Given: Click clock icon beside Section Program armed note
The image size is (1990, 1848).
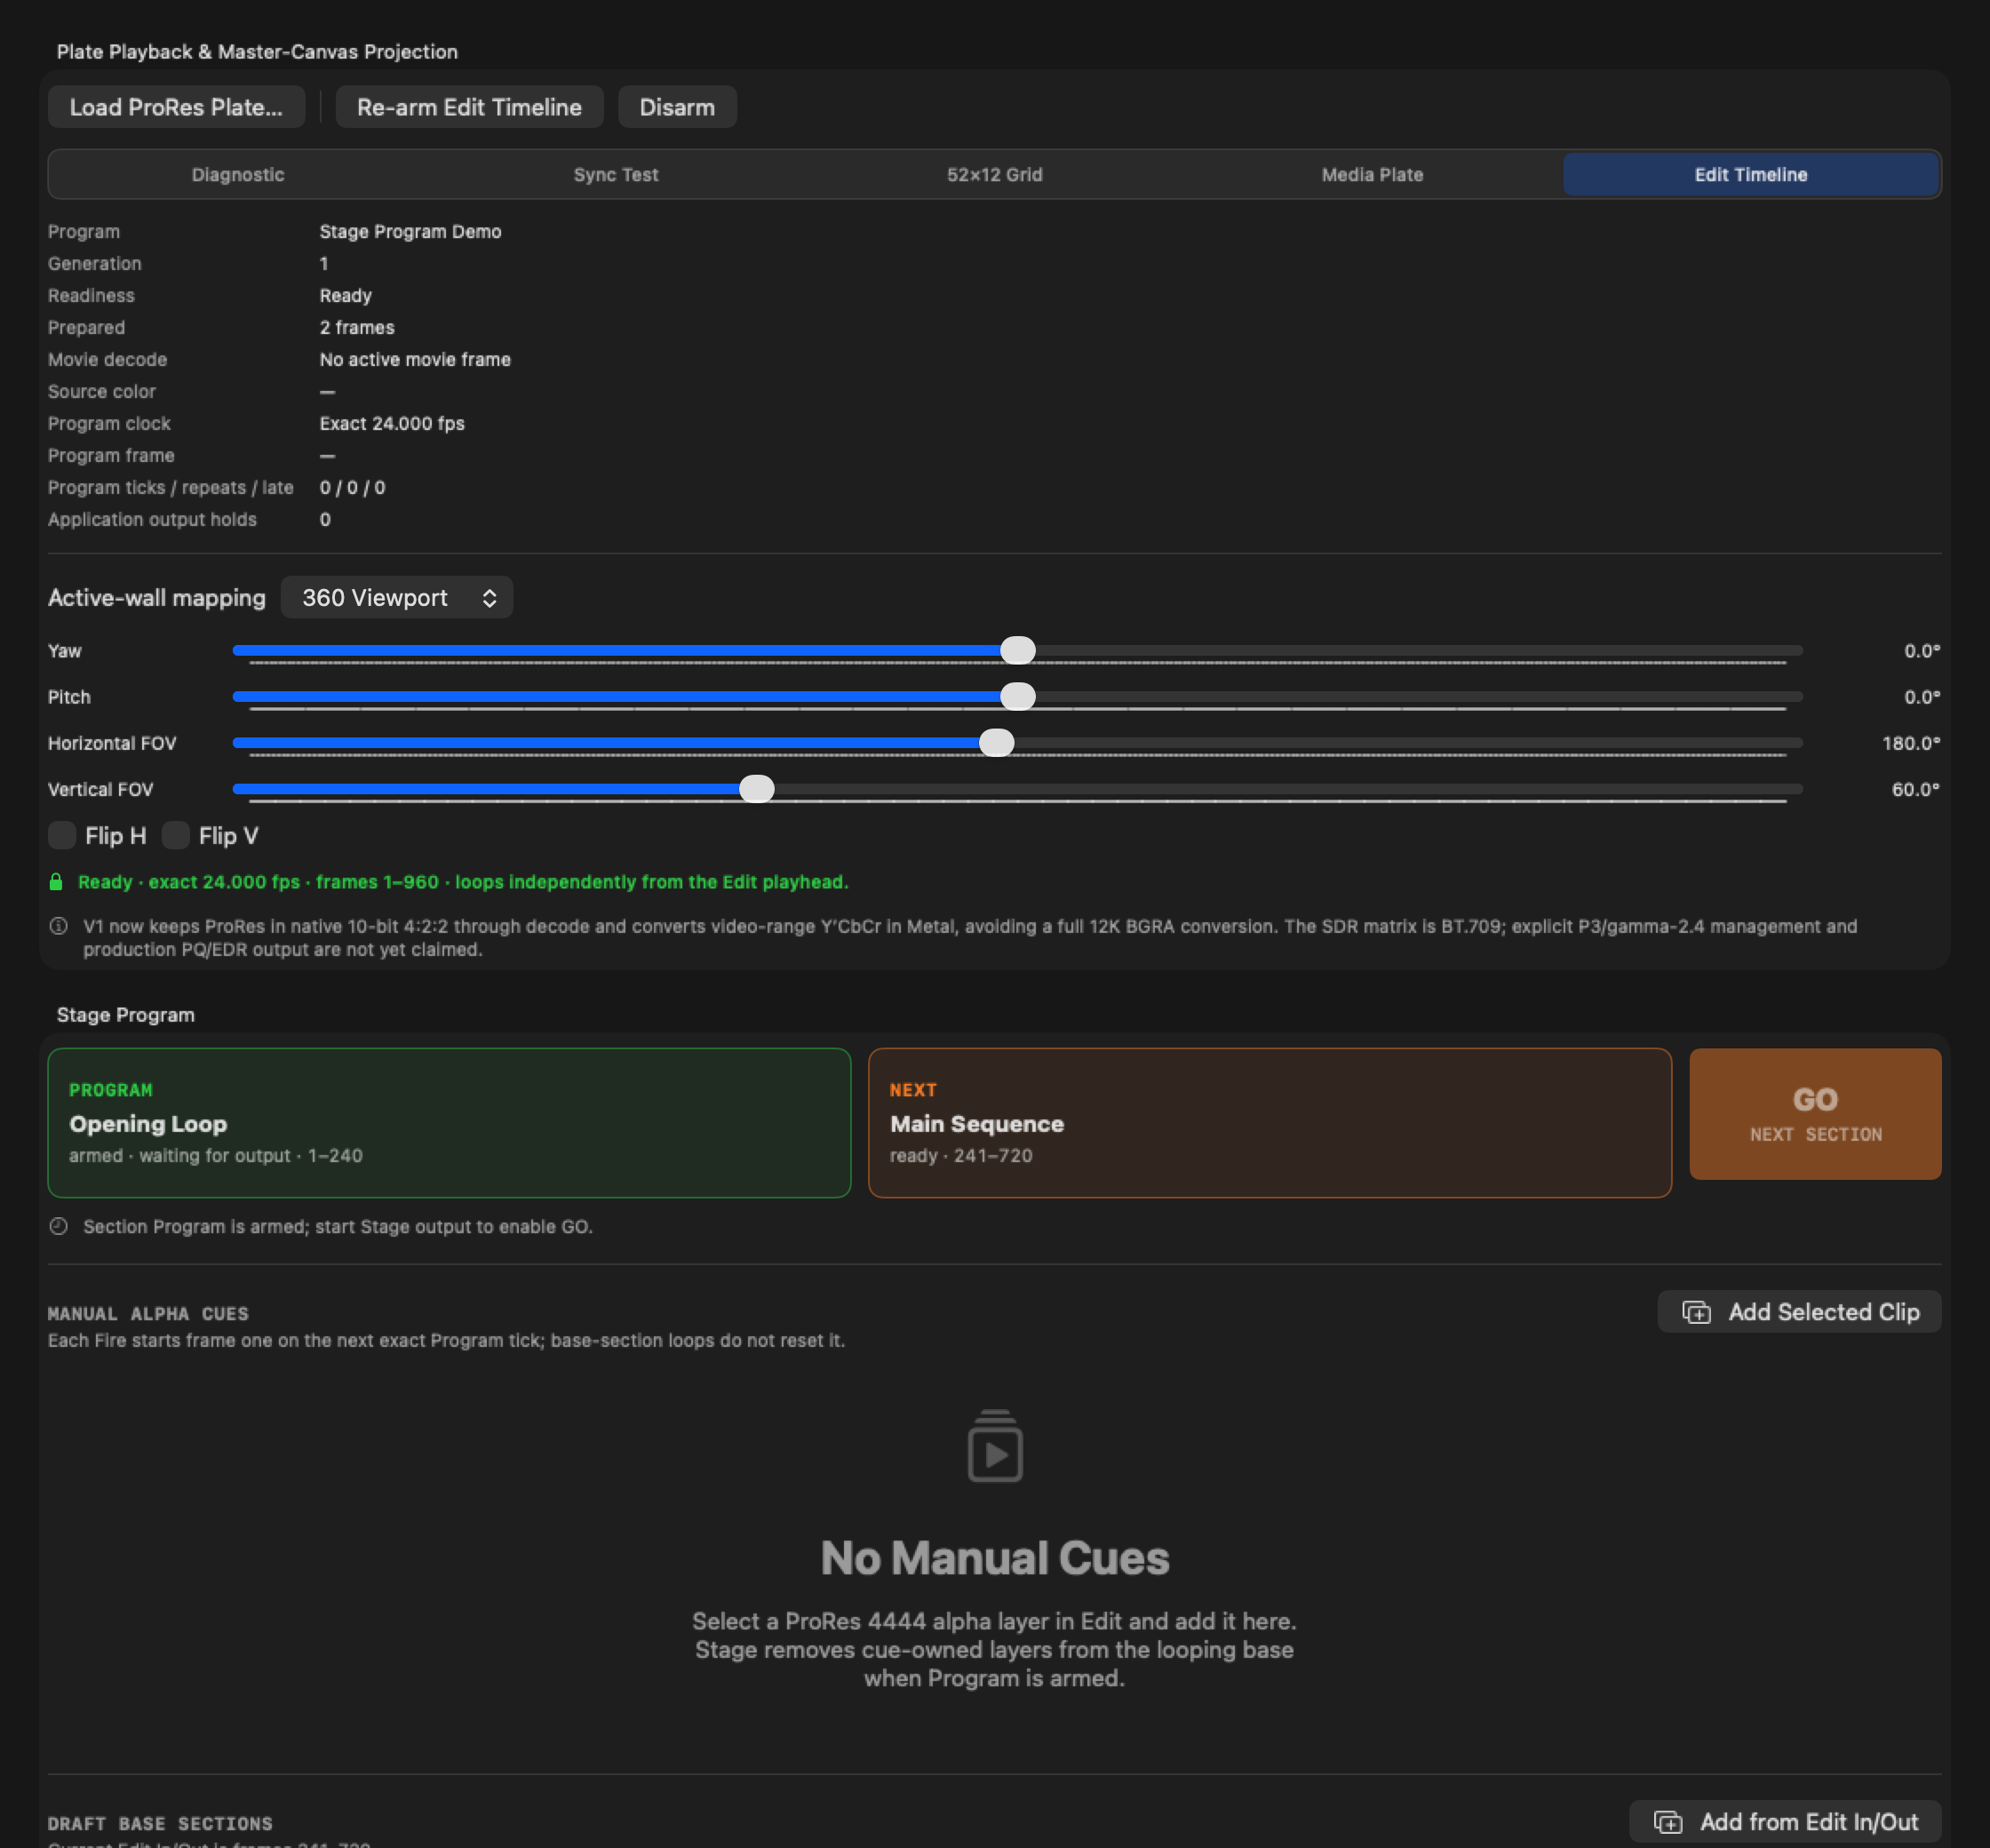Looking at the screenshot, I should pos(59,1226).
